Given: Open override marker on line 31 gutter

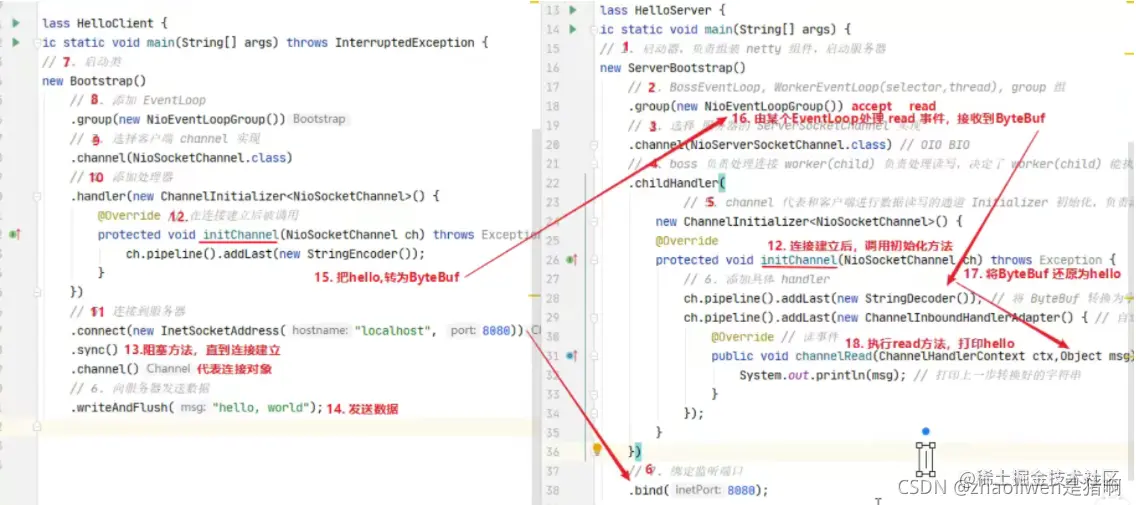Looking at the screenshot, I should click(572, 356).
